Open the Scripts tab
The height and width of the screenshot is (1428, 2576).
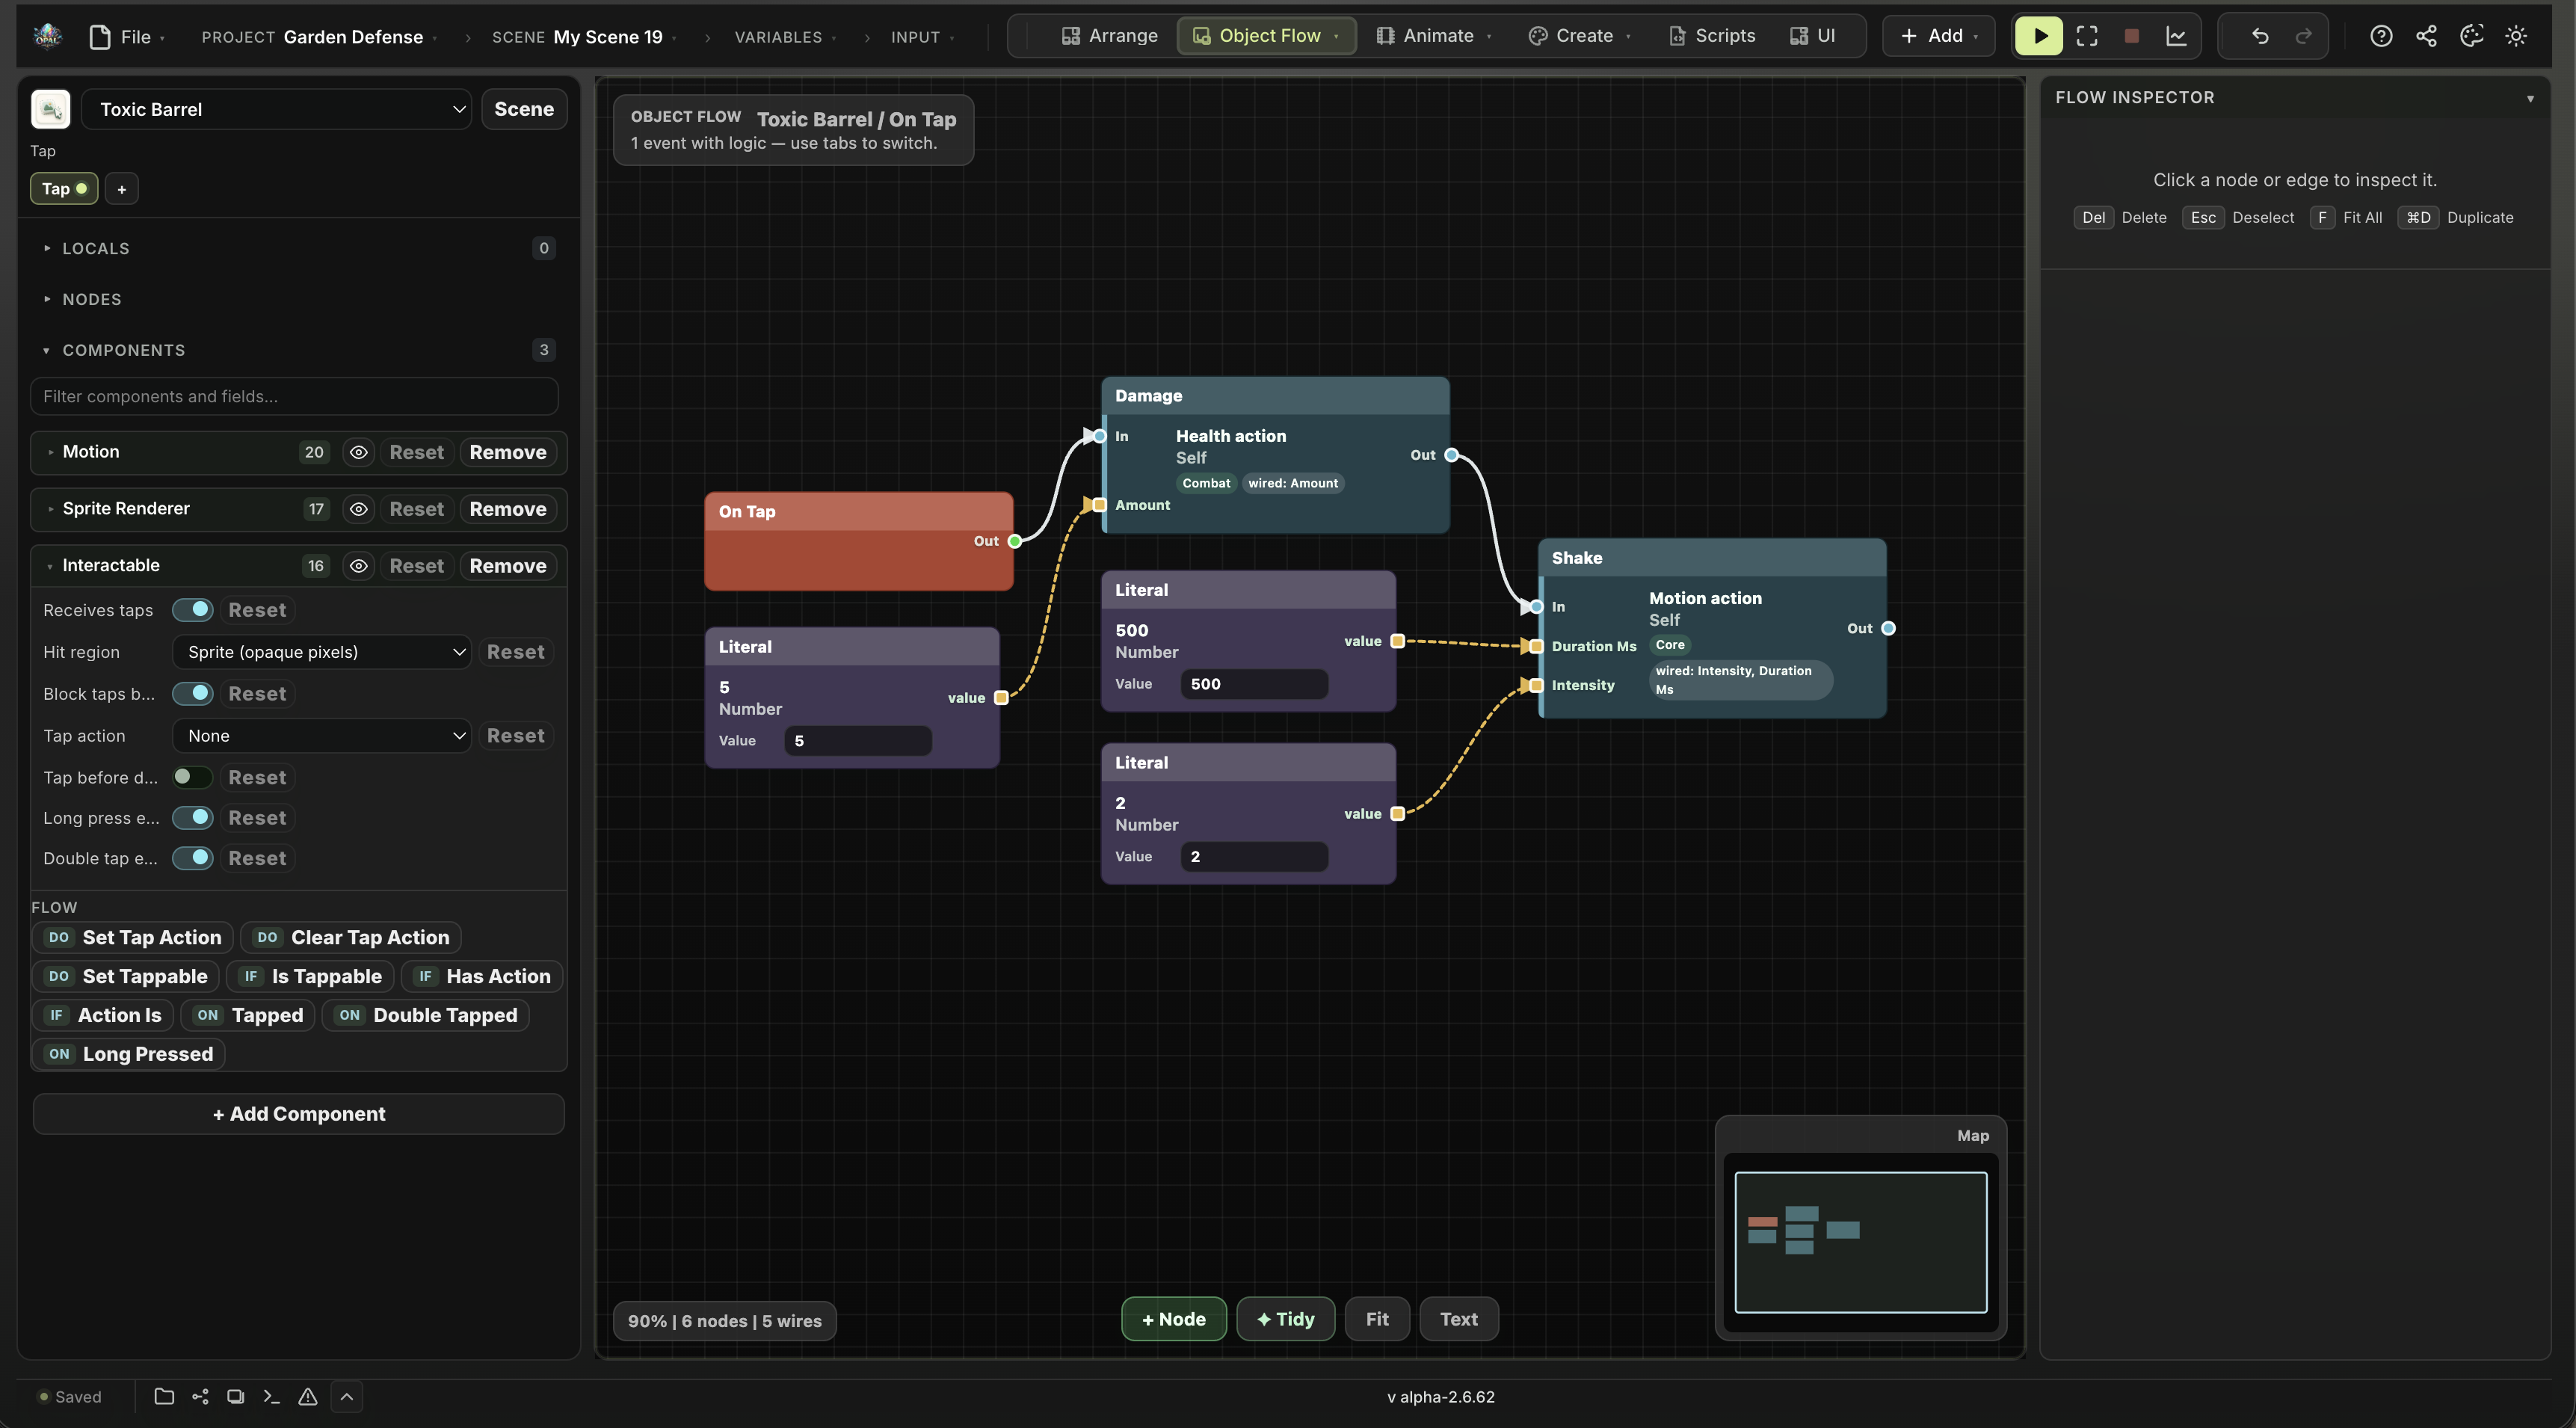point(1712,36)
